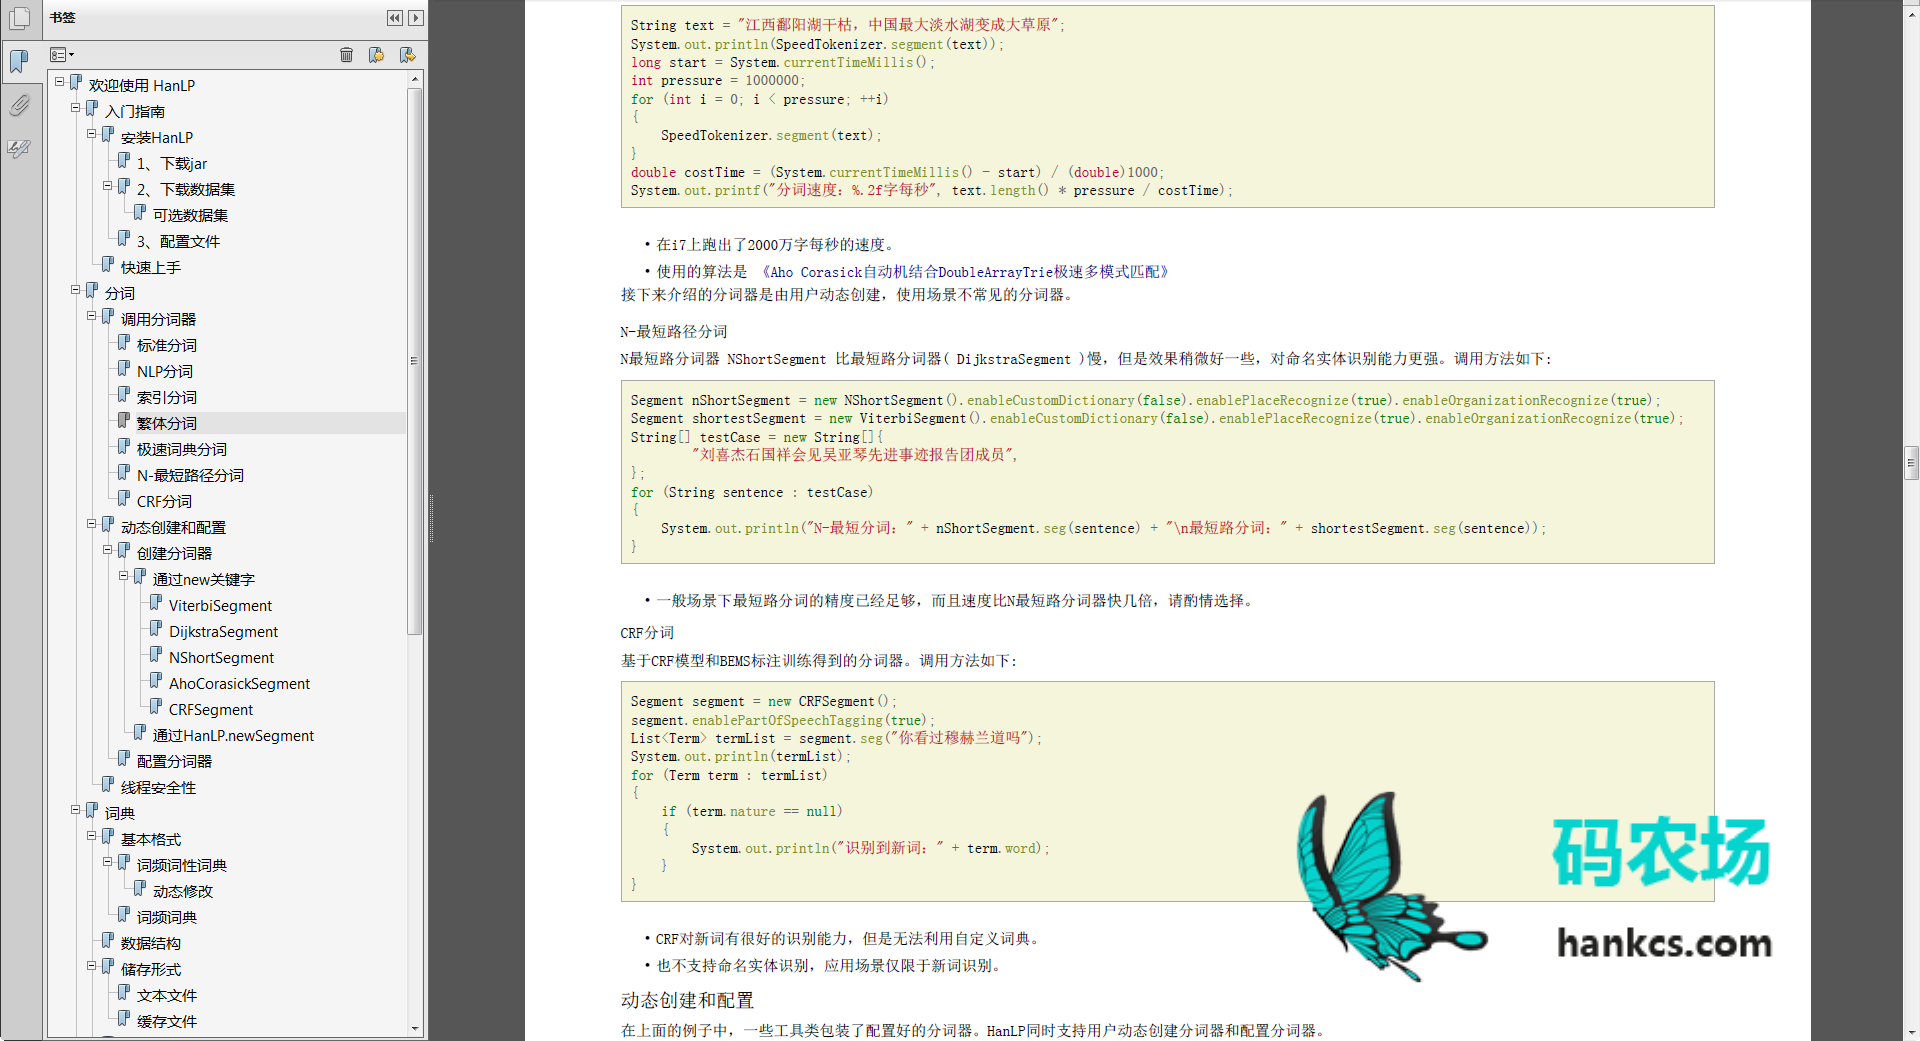1920x1041 pixels.
Task: Go to bookmark DijkstraSegment
Action: pos(223,632)
